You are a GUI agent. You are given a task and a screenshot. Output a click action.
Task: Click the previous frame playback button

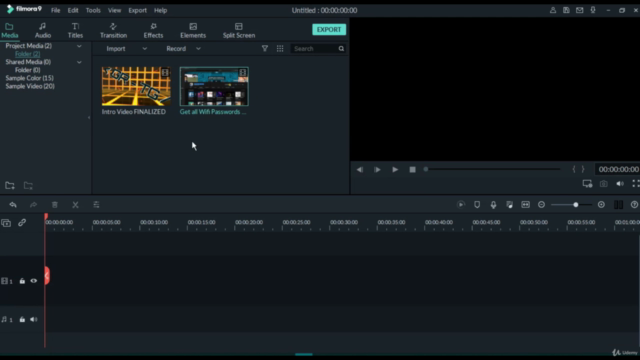tap(360, 169)
